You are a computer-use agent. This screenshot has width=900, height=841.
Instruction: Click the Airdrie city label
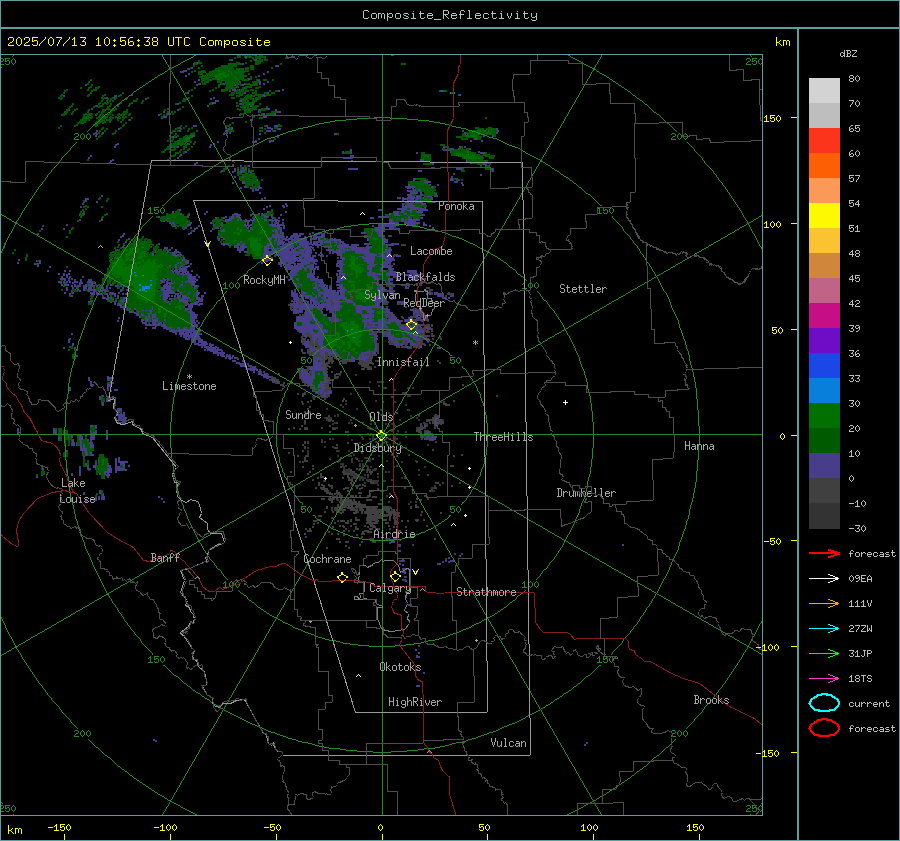pyautogui.click(x=394, y=534)
